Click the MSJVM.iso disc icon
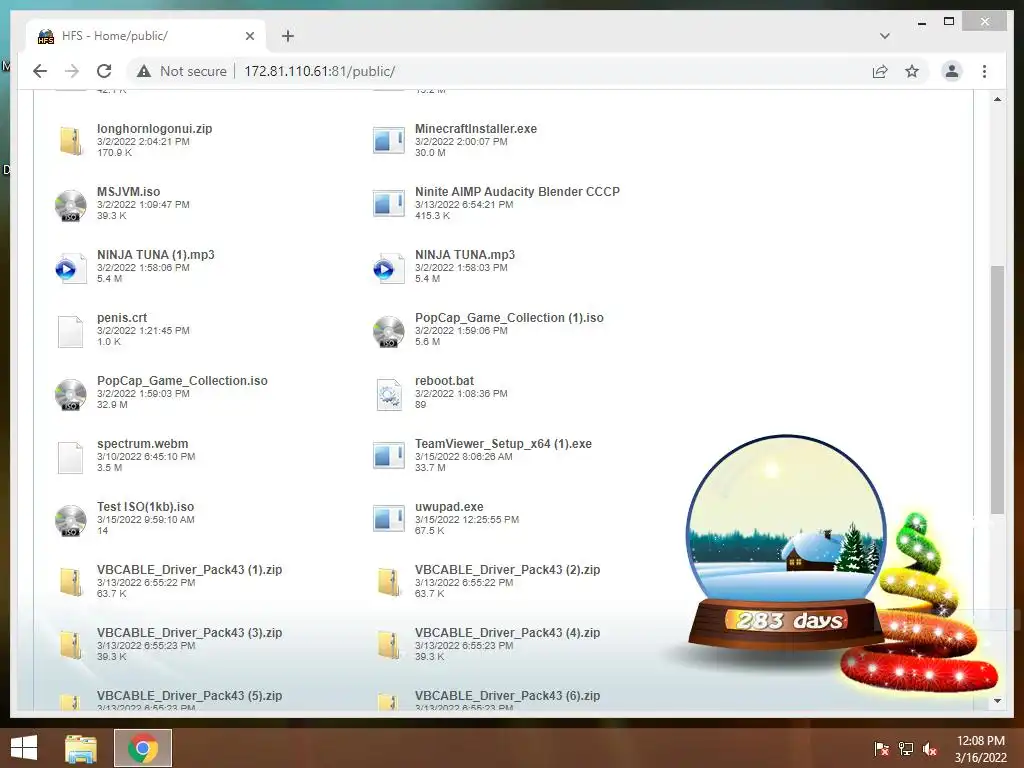Screen dimensions: 1024x768 point(71,205)
